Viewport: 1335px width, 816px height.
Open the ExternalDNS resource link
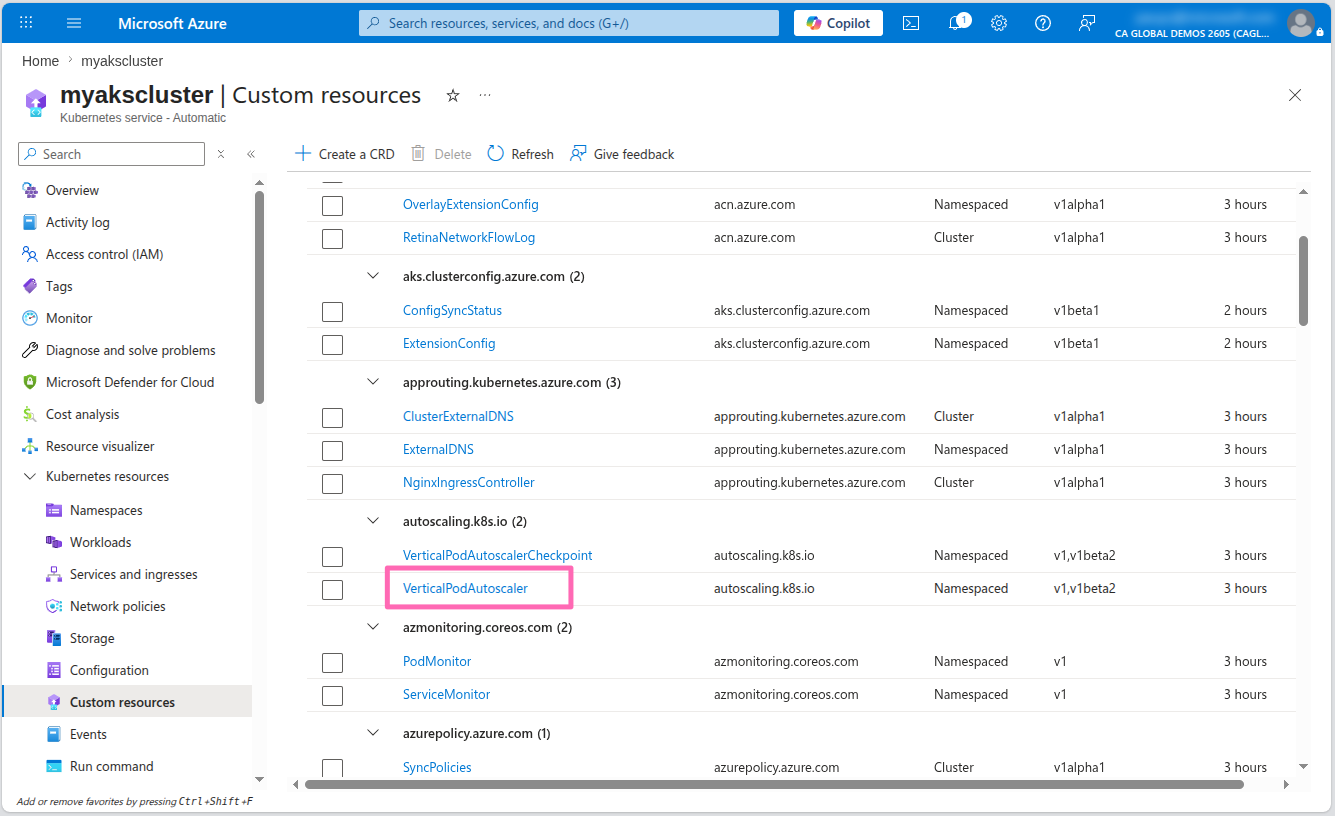point(438,449)
